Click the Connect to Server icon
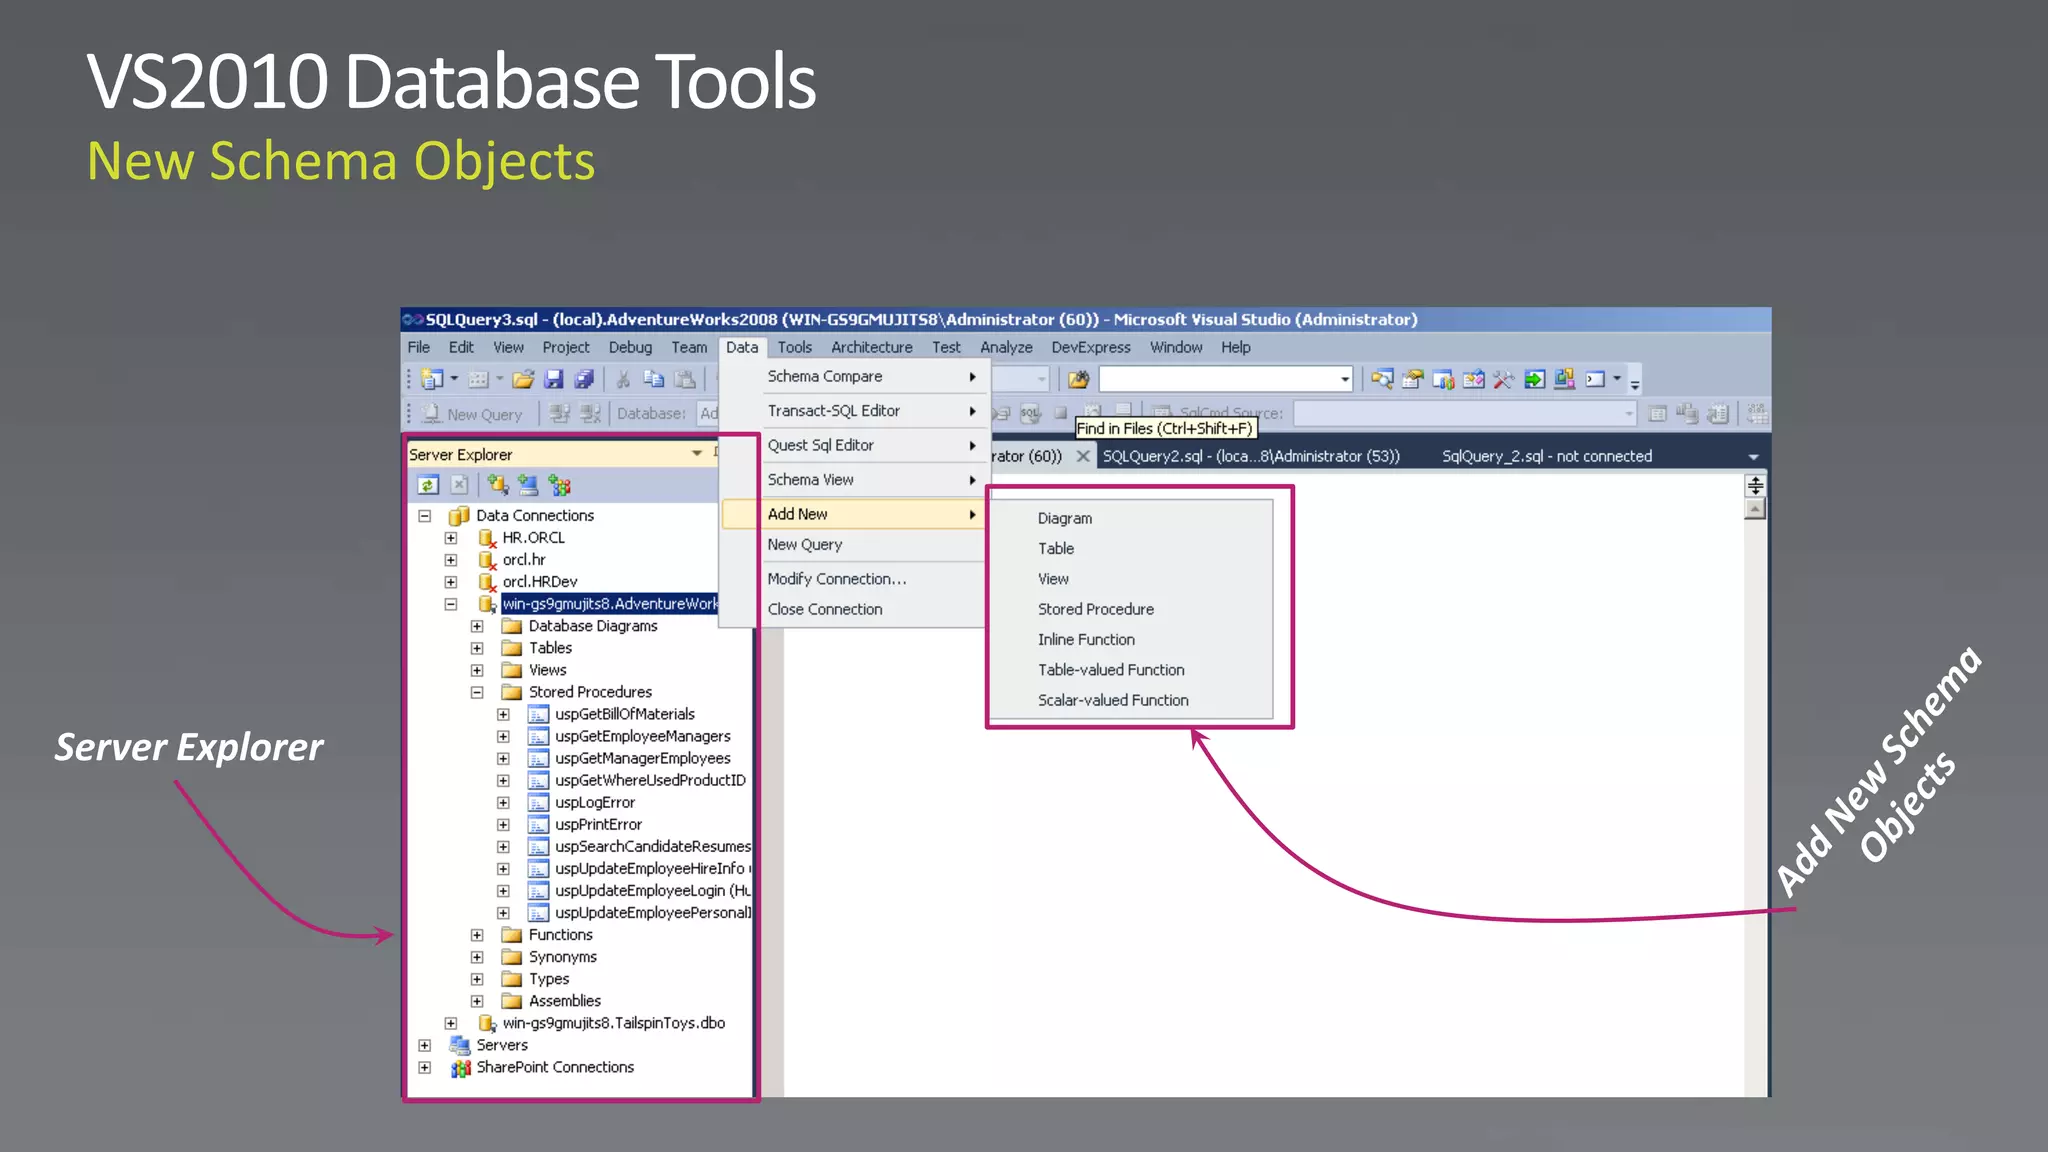 pos(528,485)
